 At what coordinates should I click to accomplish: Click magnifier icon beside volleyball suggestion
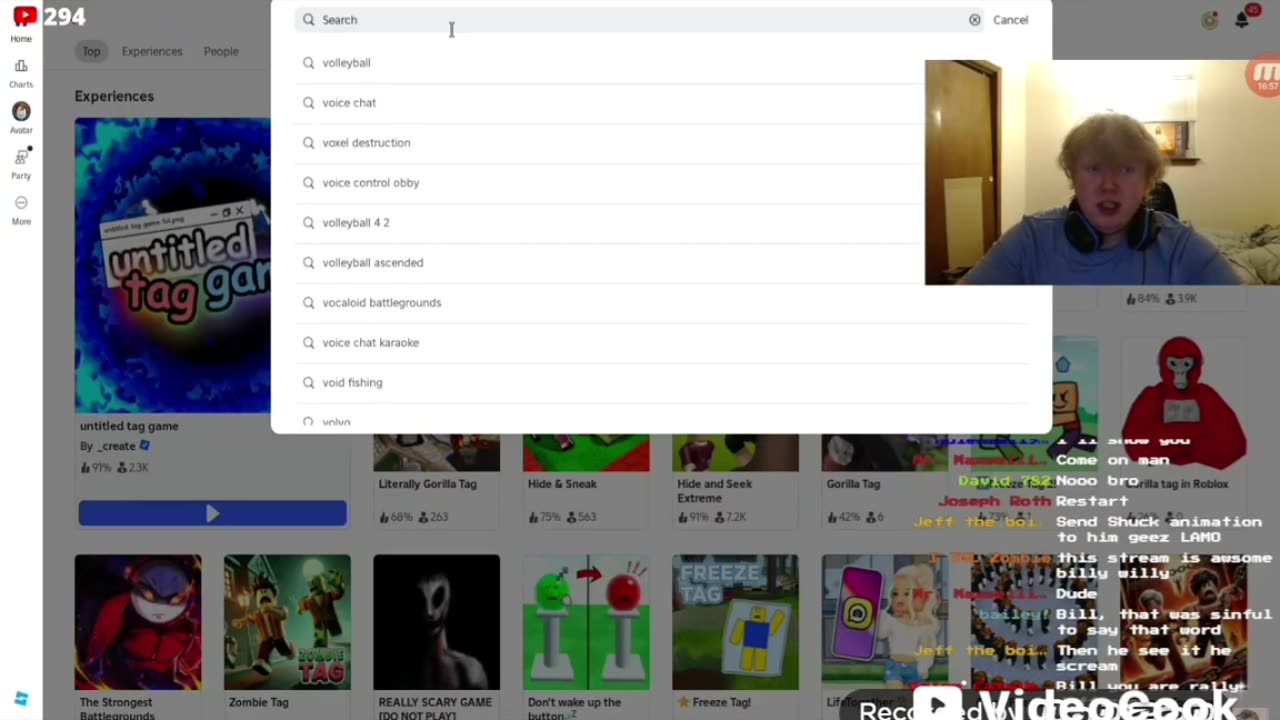coord(309,63)
